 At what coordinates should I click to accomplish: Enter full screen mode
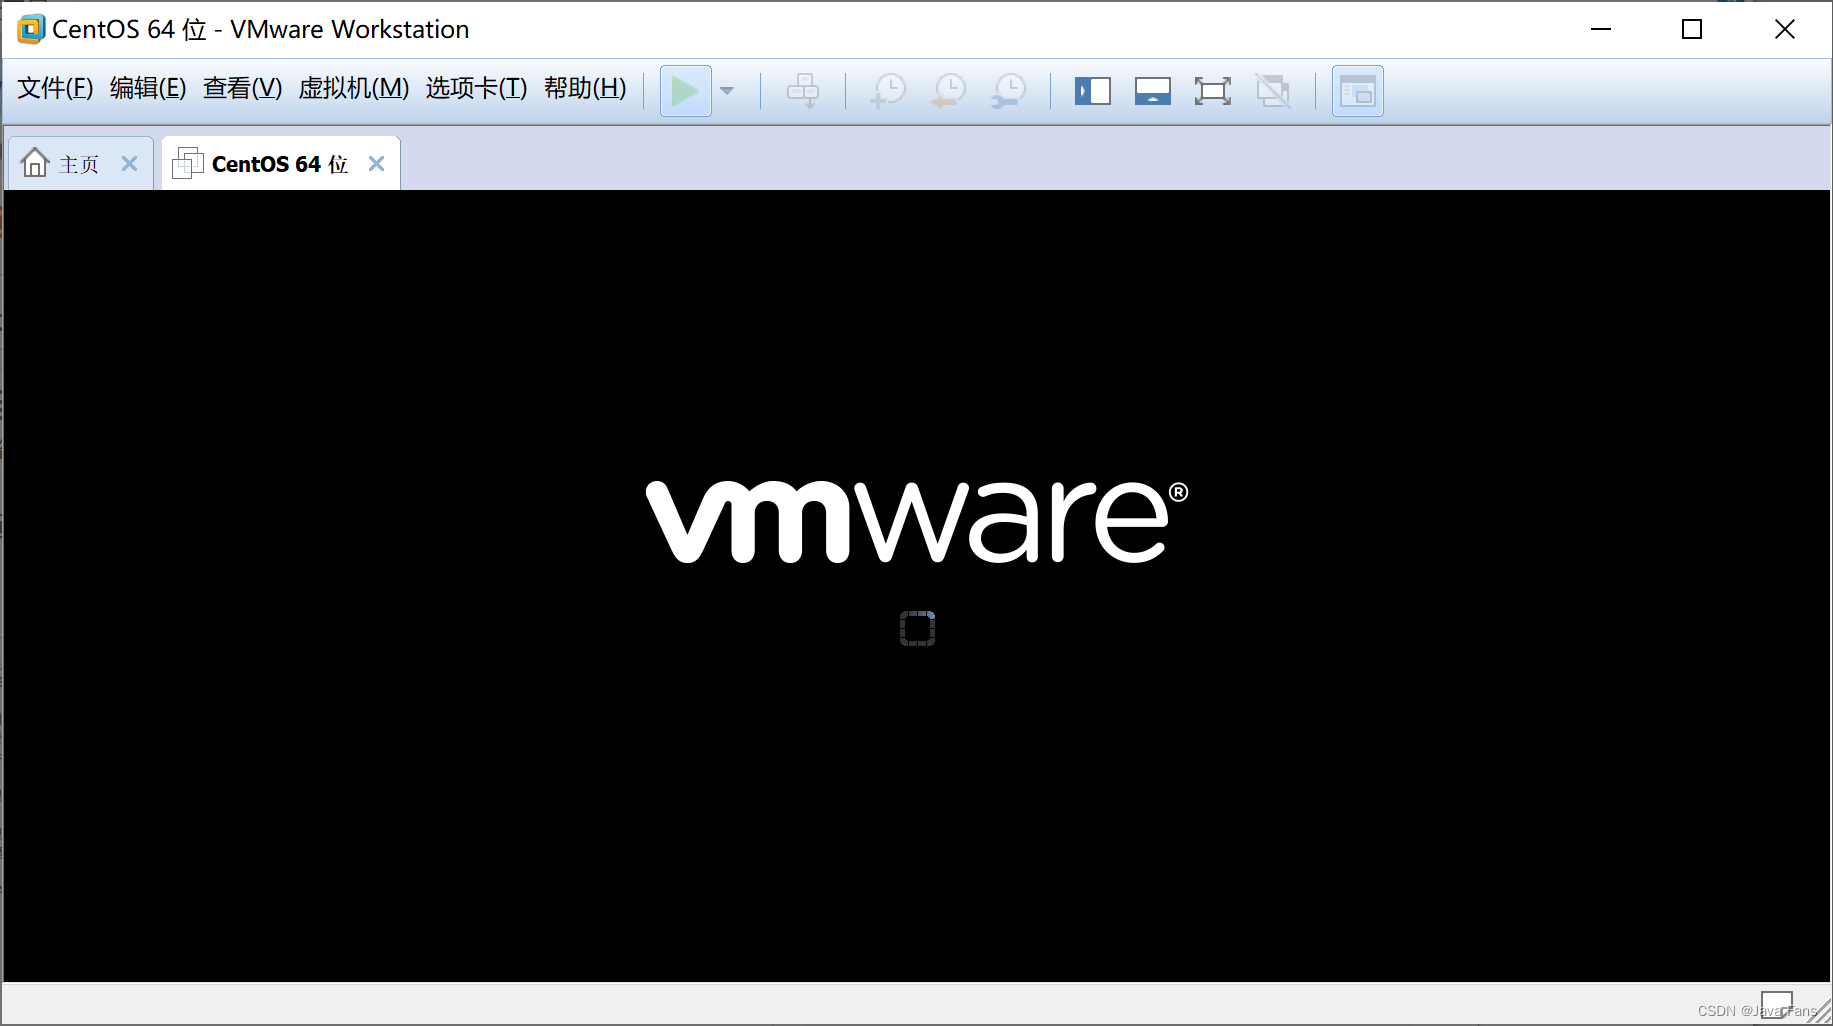tap(1213, 91)
